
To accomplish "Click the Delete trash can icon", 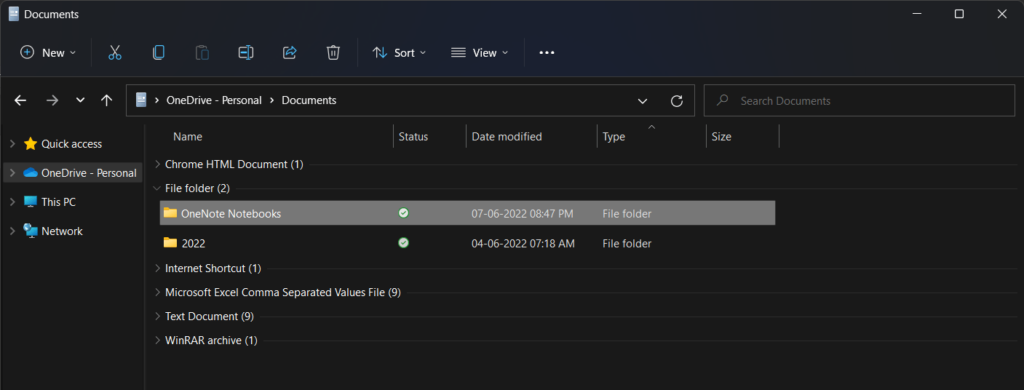I will pyautogui.click(x=333, y=53).
